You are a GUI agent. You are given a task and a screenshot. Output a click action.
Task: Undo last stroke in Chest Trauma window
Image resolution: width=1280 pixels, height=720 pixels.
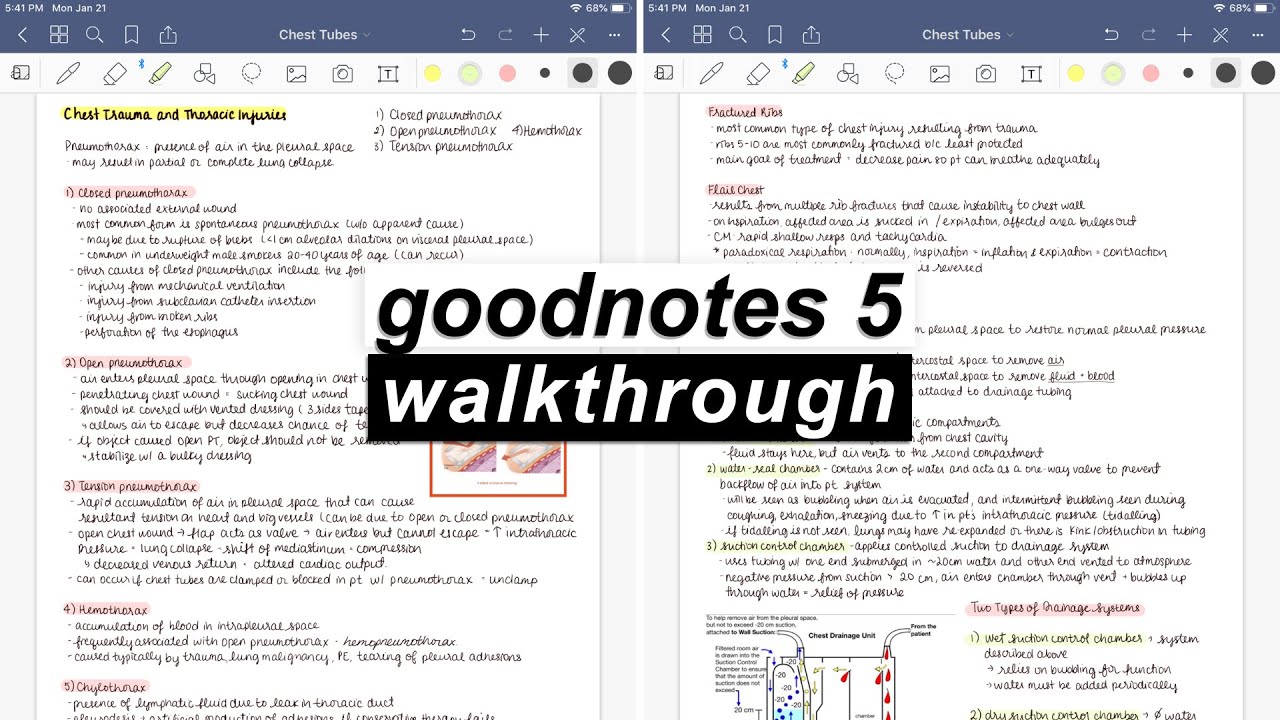coord(468,35)
